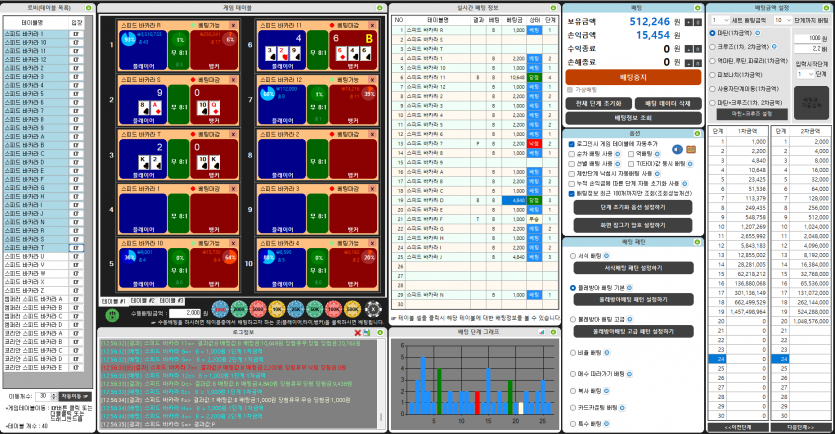Viewport: 835px width, 434px height.
Task: Click the 10K betting chip
Action: (x=275, y=310)
